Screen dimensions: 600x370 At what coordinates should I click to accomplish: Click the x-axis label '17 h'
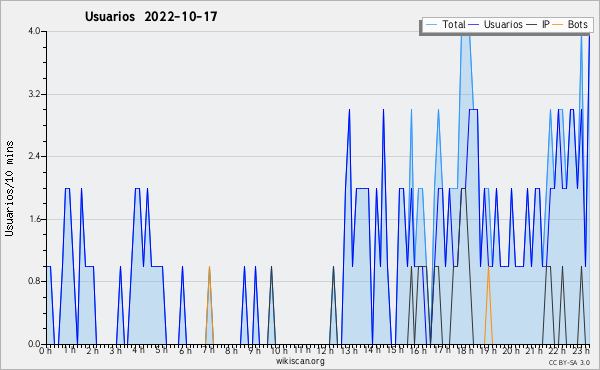point(442,350)
